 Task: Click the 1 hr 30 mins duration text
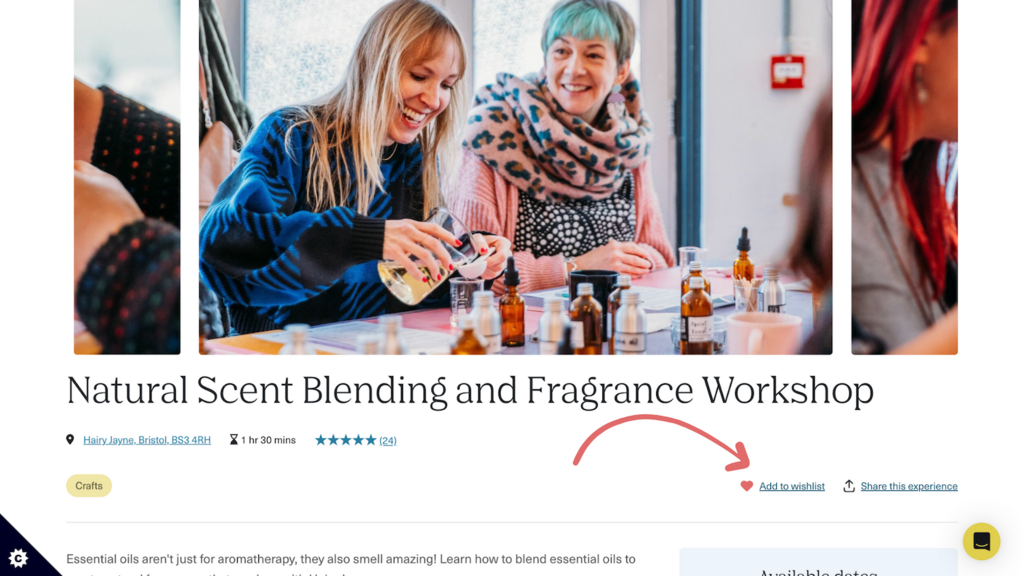tap(268, 440)
